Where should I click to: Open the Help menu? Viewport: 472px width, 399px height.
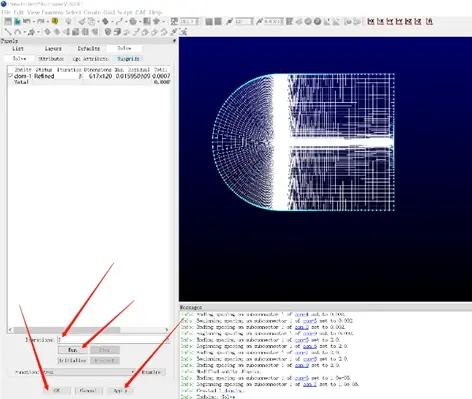pyautogui.click(x=155, y=12)
